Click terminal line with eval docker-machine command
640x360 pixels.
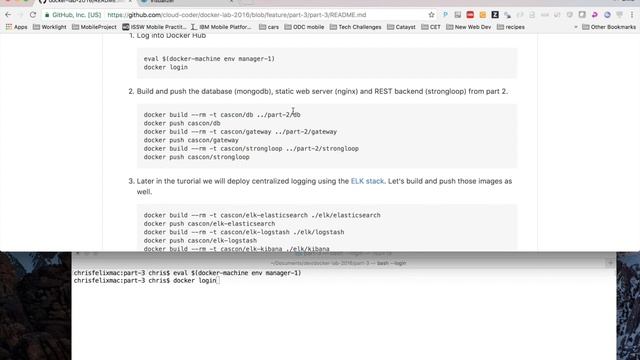[x=187, y=273]
